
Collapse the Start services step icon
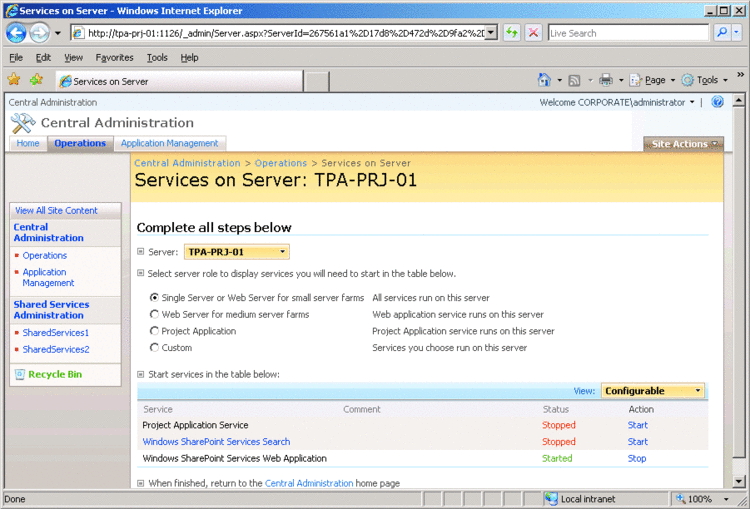141,374
